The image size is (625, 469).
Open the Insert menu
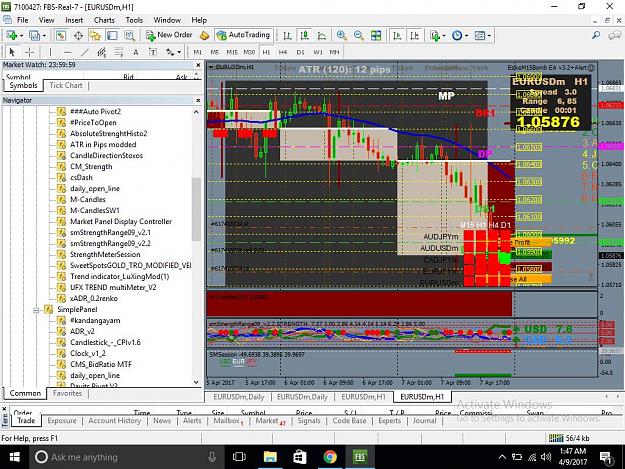[x=74, y=20]
